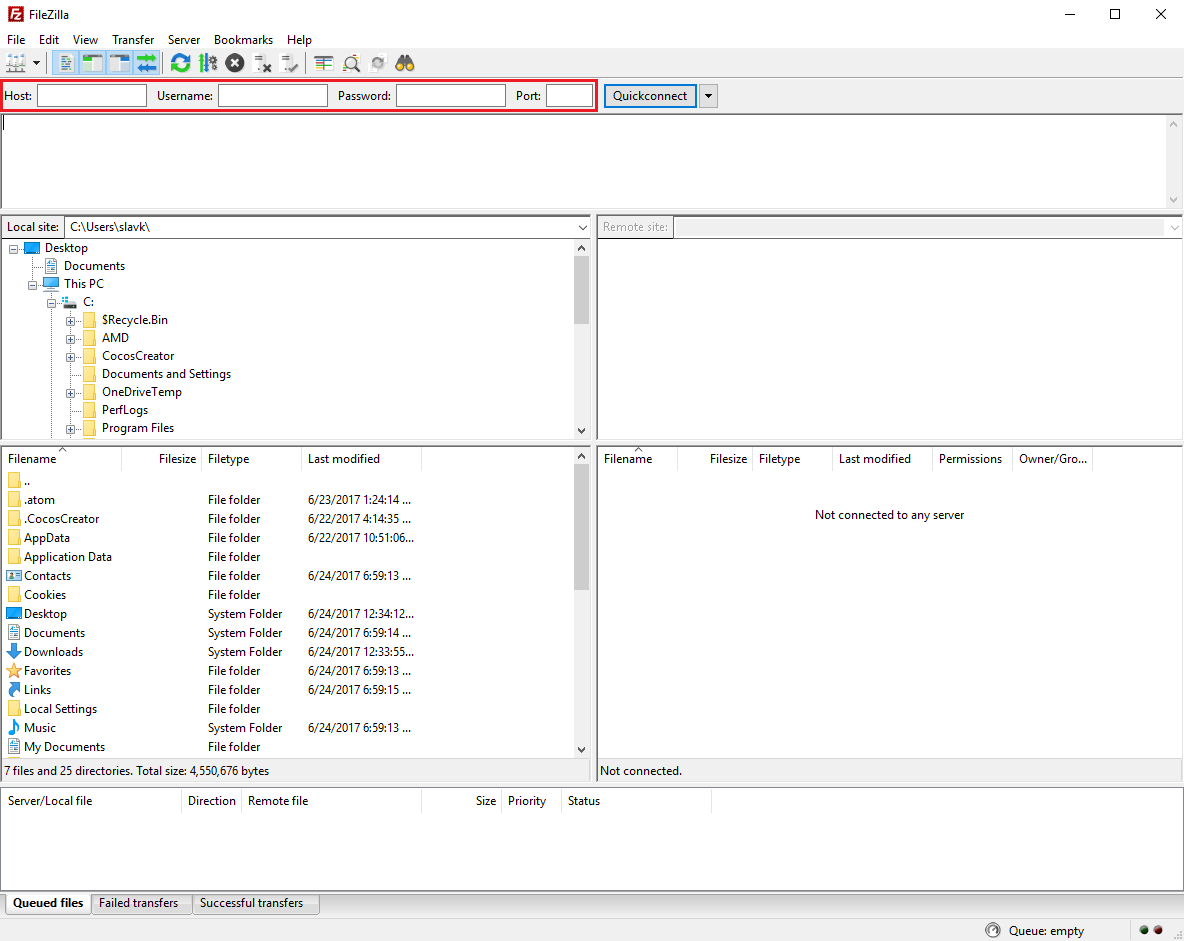Click the Quickconnect button
This screenshot has width=1184, height=941.
pos(650,96)
